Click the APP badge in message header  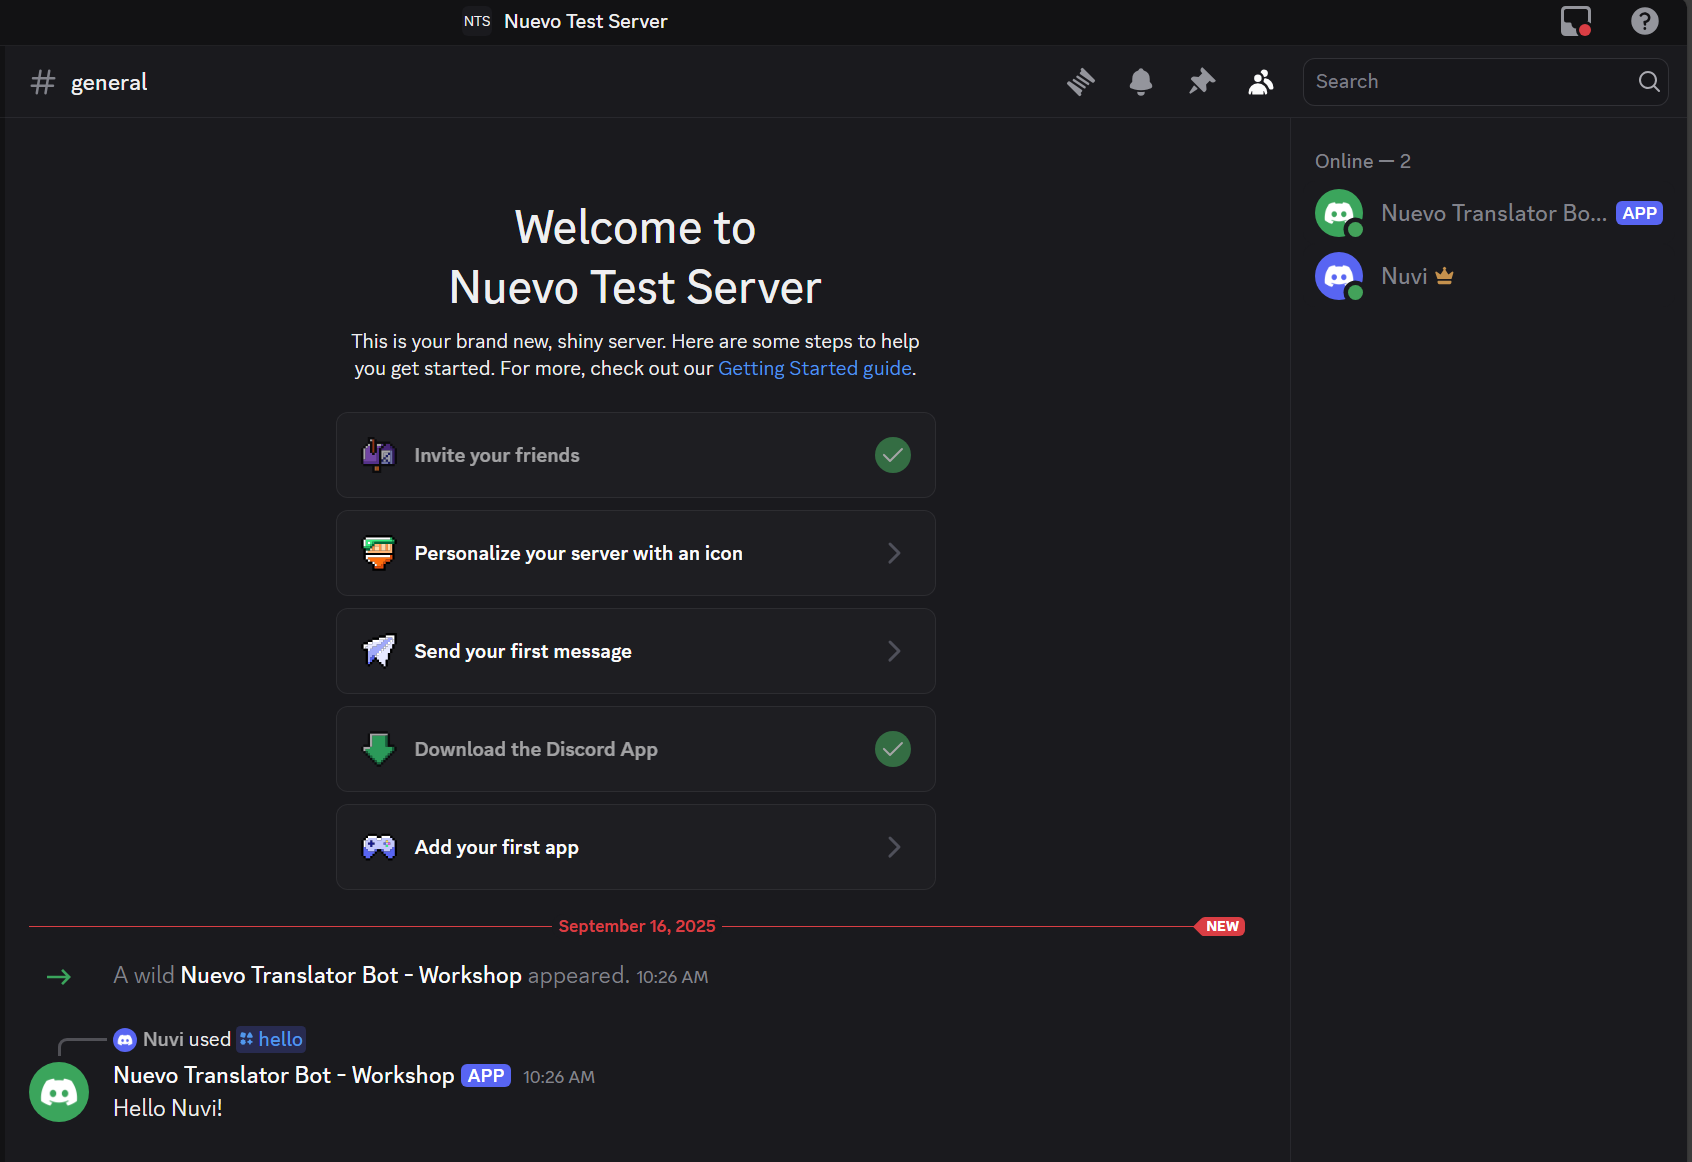[x=486, y=1076]
